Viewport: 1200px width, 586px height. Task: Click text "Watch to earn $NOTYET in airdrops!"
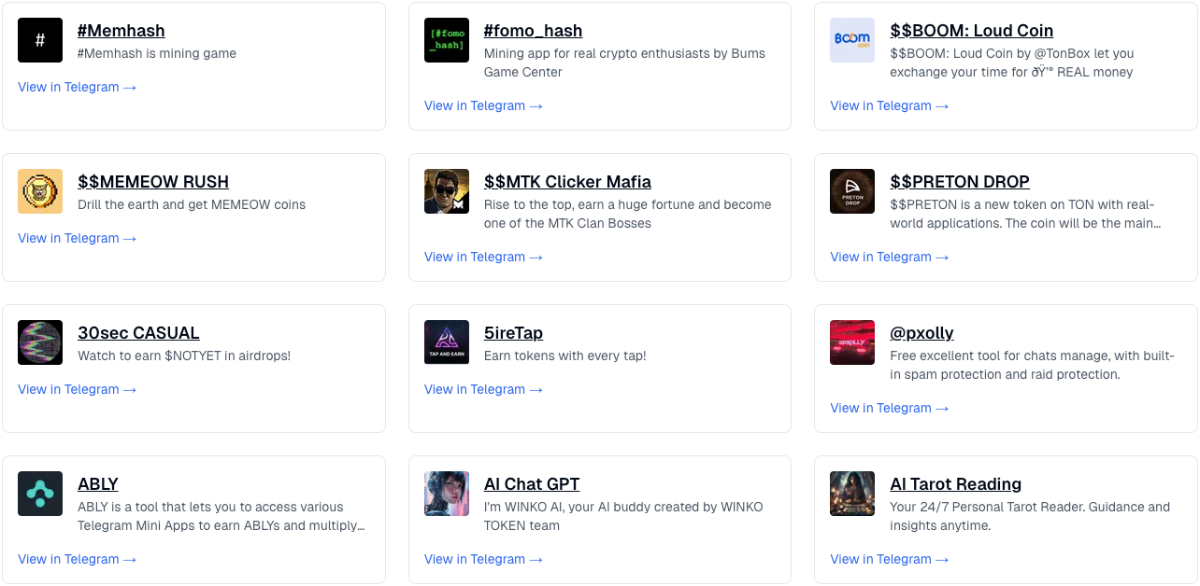(x=184, y=356)
